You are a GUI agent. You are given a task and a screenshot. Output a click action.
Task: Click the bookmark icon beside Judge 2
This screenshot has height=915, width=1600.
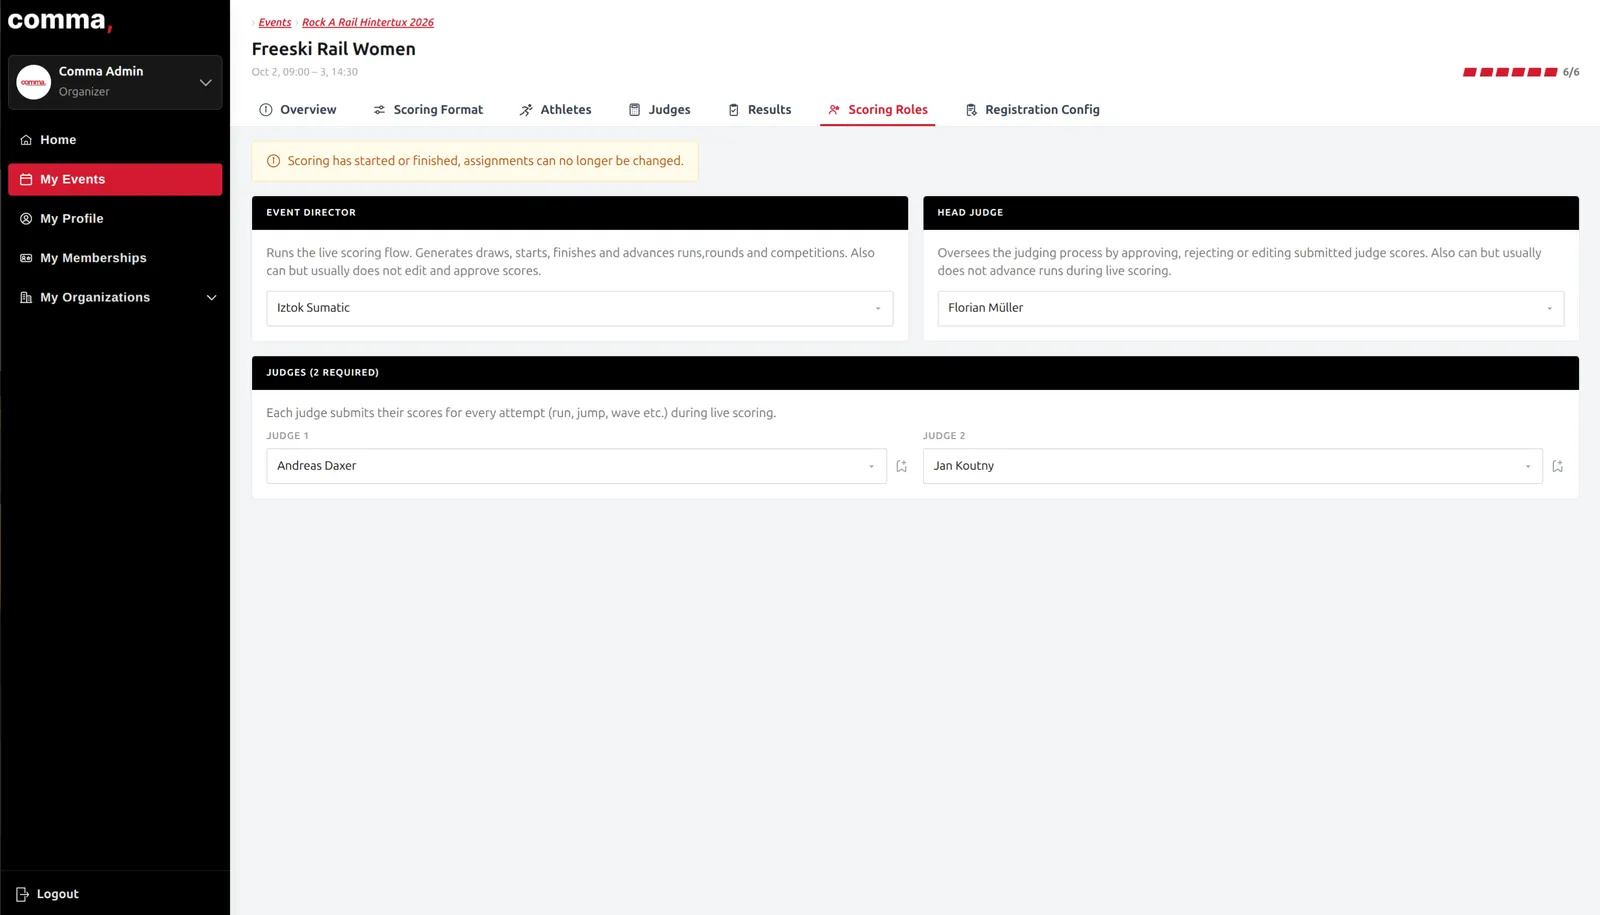coord(1557,466)
